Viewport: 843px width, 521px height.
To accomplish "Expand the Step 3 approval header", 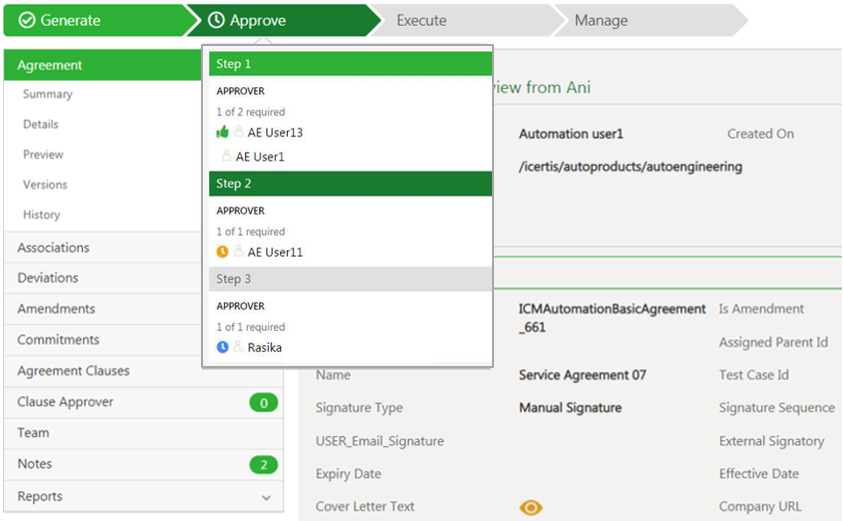I will [350, 279].
